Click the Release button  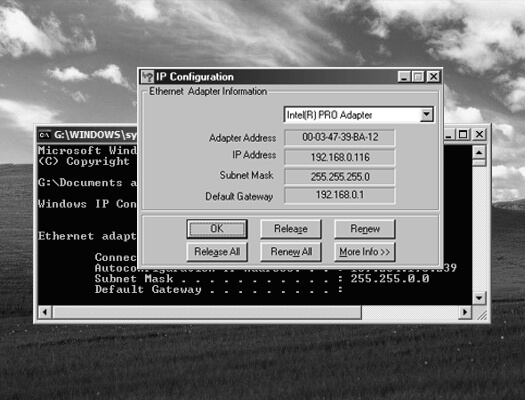point(291,229)
